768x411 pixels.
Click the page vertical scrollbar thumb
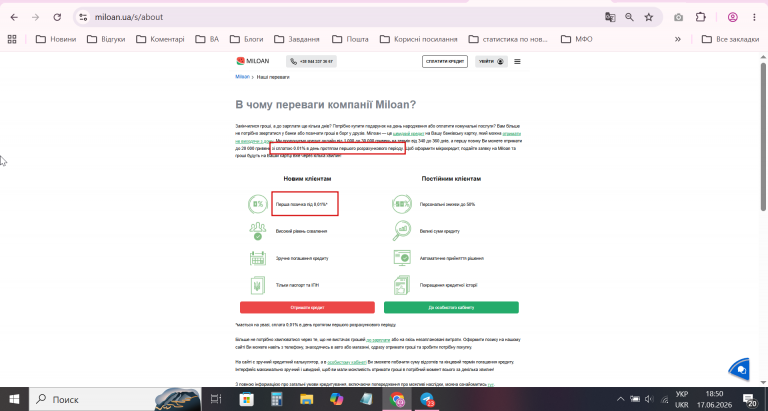pyautogui.click(x=763, y=137)
